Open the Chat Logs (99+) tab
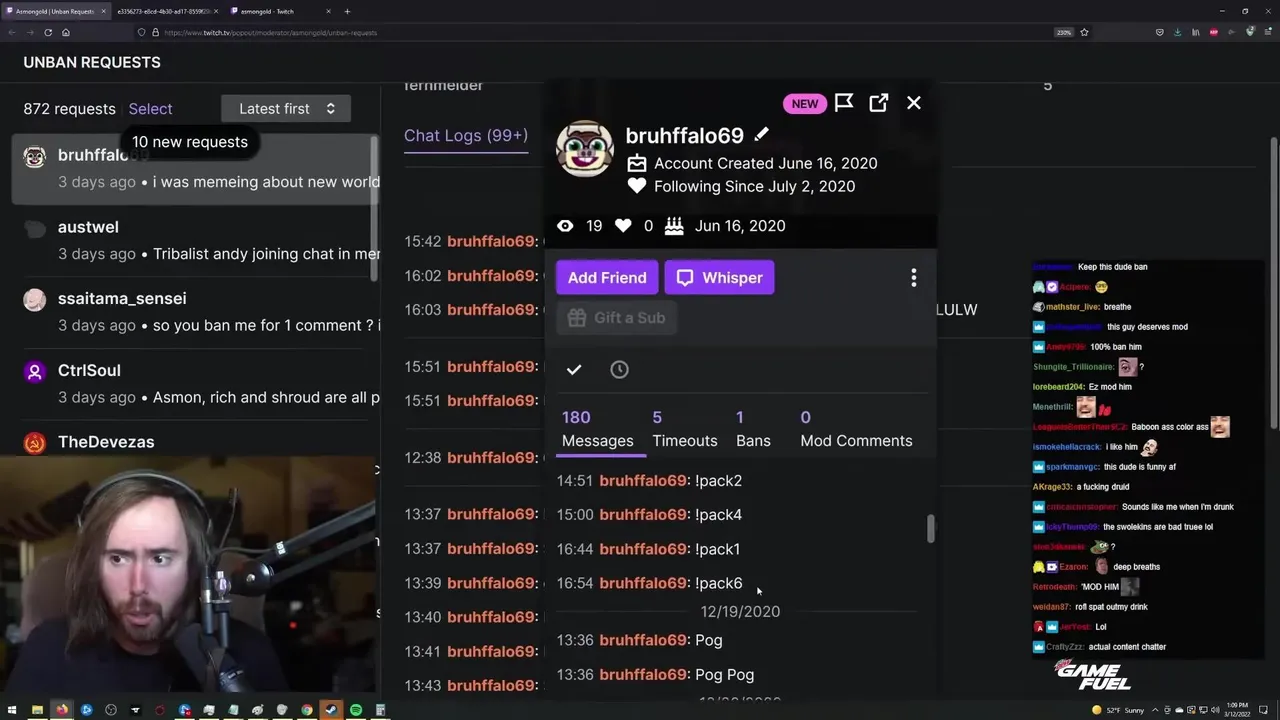Viewport: 1280px width, 720px height. pos(466,135)
